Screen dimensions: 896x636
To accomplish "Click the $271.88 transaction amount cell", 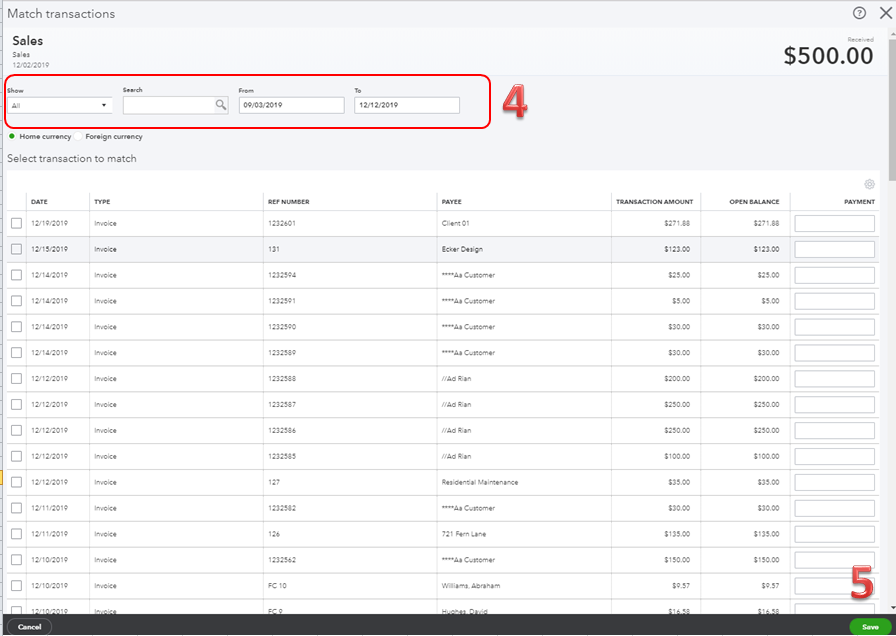I will click(677, 223).
